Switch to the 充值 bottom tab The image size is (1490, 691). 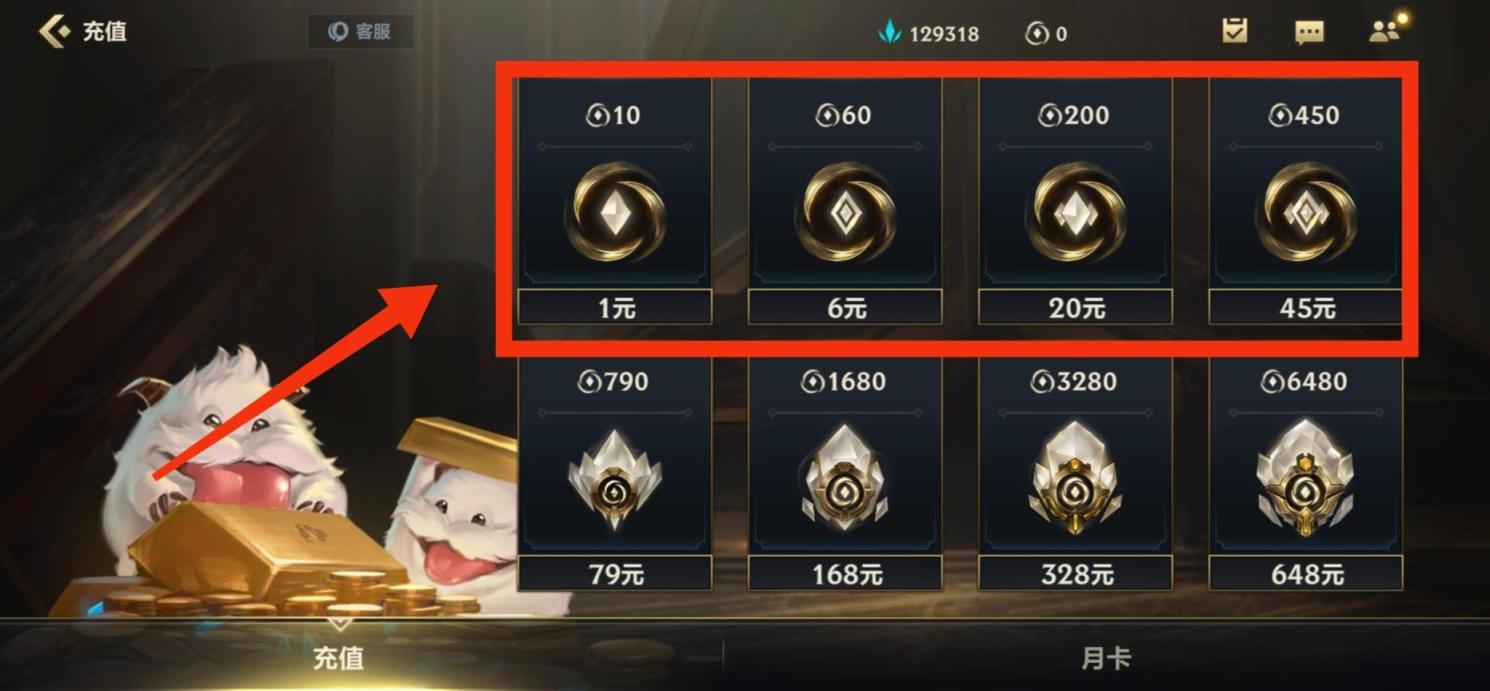tap(338, 658)
